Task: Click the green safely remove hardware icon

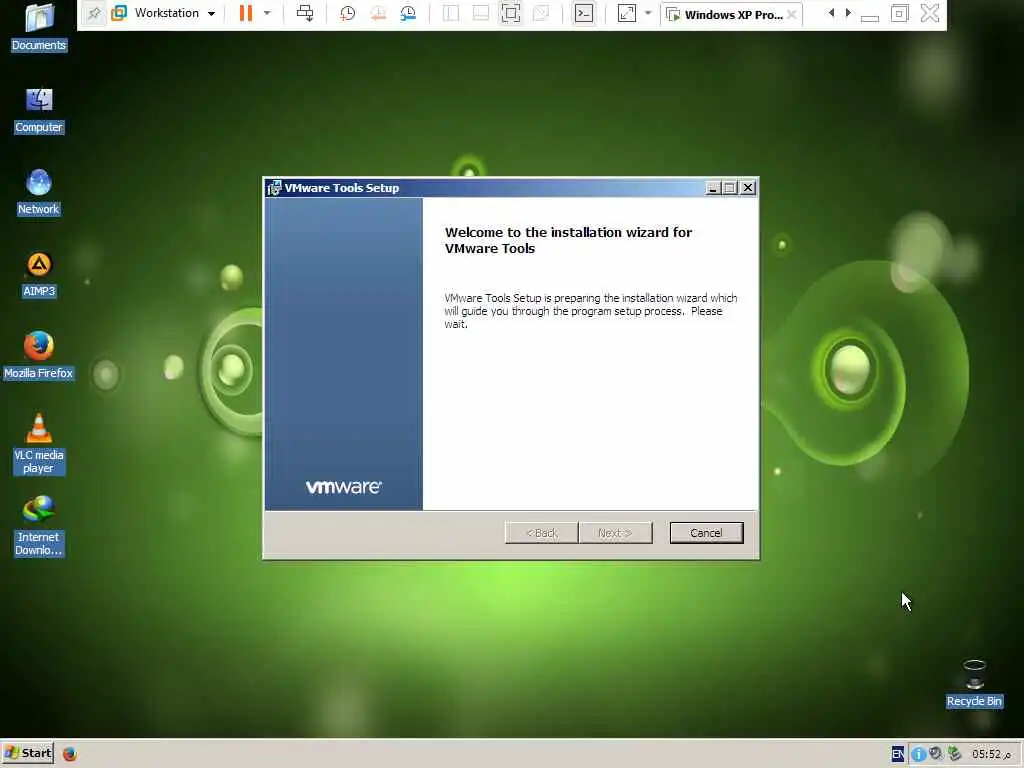Action: tap(954, 754)
